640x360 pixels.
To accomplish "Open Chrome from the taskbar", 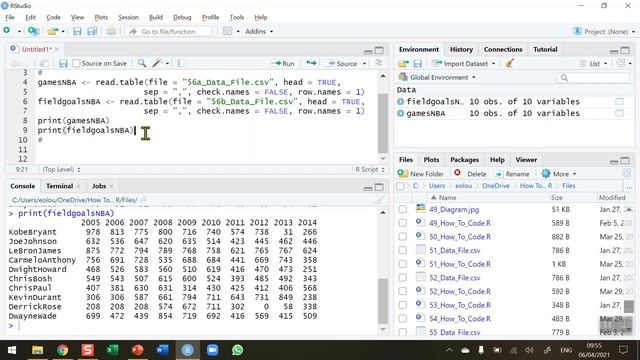I will (62, 350).
